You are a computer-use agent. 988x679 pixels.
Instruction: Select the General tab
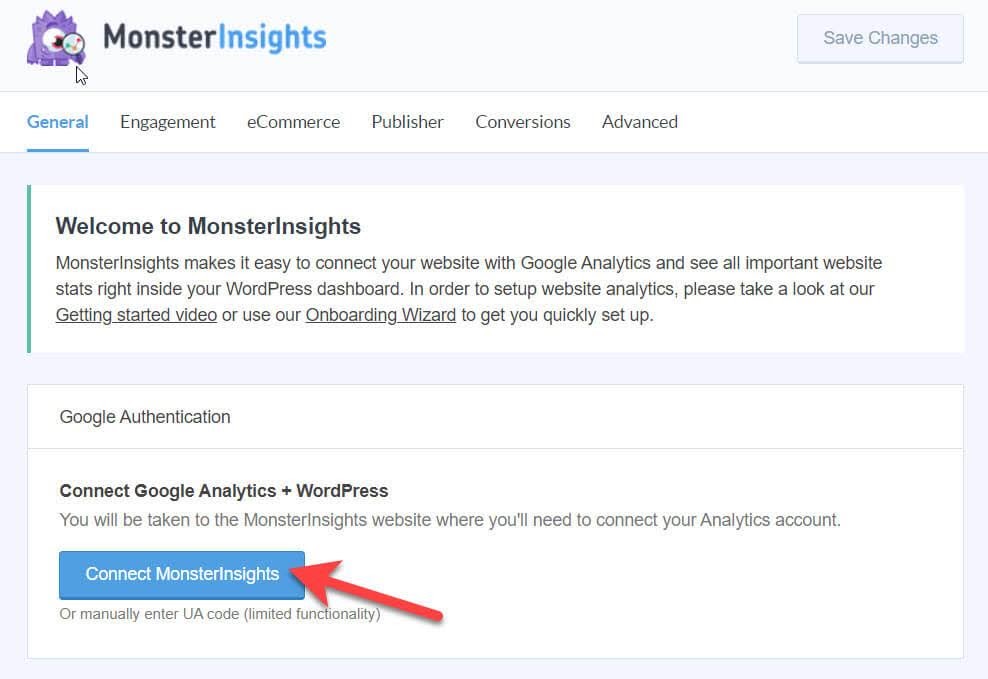coord(57,122)
